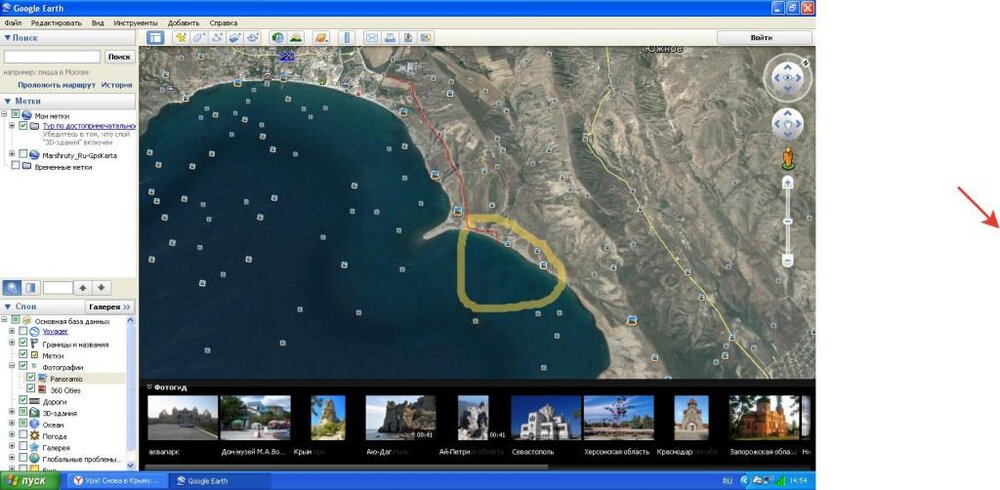Toggle sunlight across the landscape tool

(295, 38)
